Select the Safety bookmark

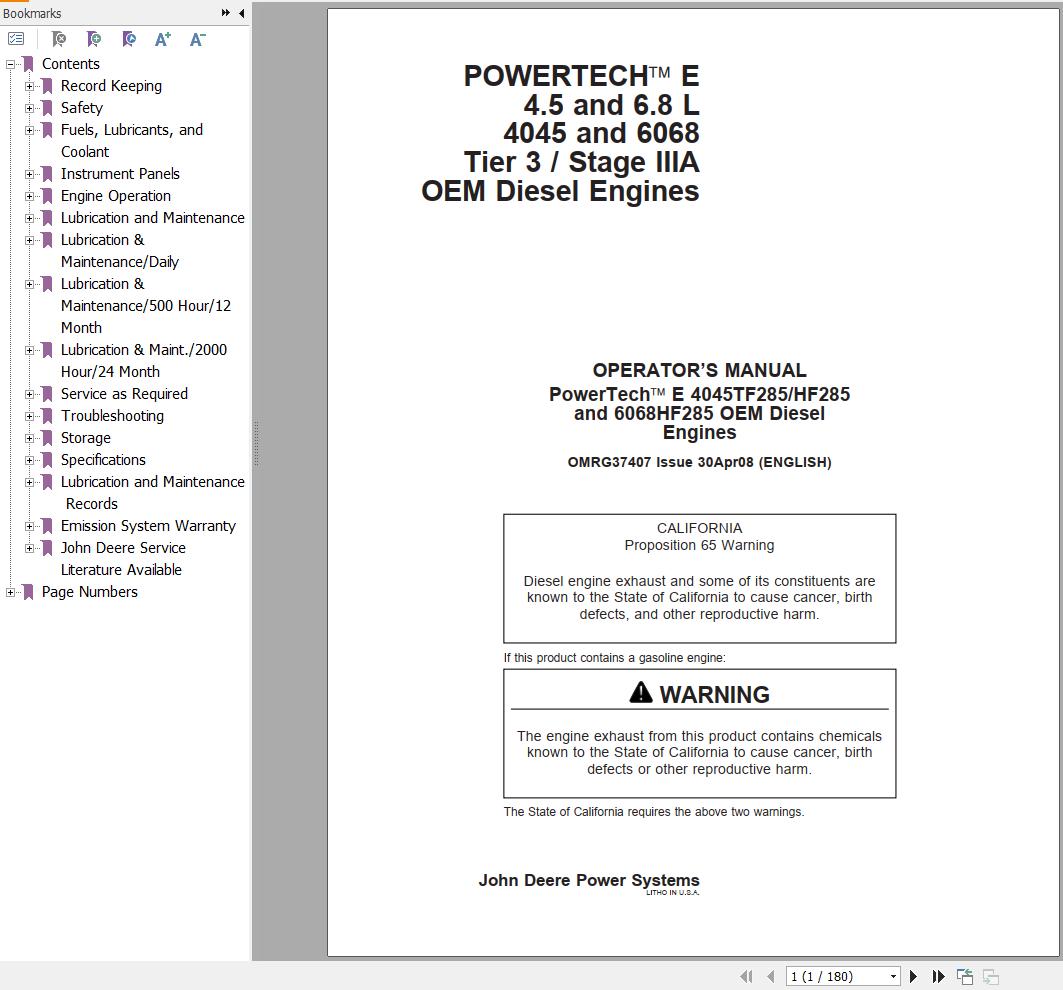tap(81, 107)
